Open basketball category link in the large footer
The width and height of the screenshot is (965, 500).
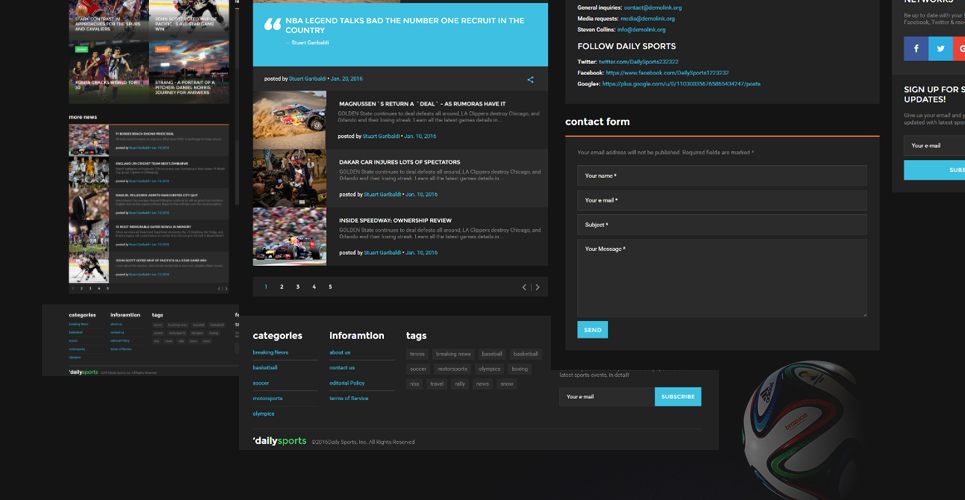(x=265, y=368)
